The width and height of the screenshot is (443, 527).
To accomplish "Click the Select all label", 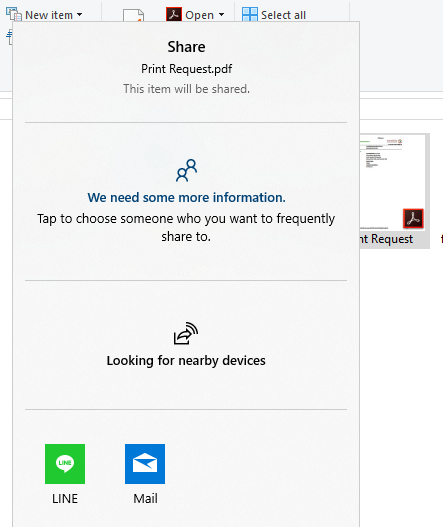I will pyautogui.click(x=283, y=15).
